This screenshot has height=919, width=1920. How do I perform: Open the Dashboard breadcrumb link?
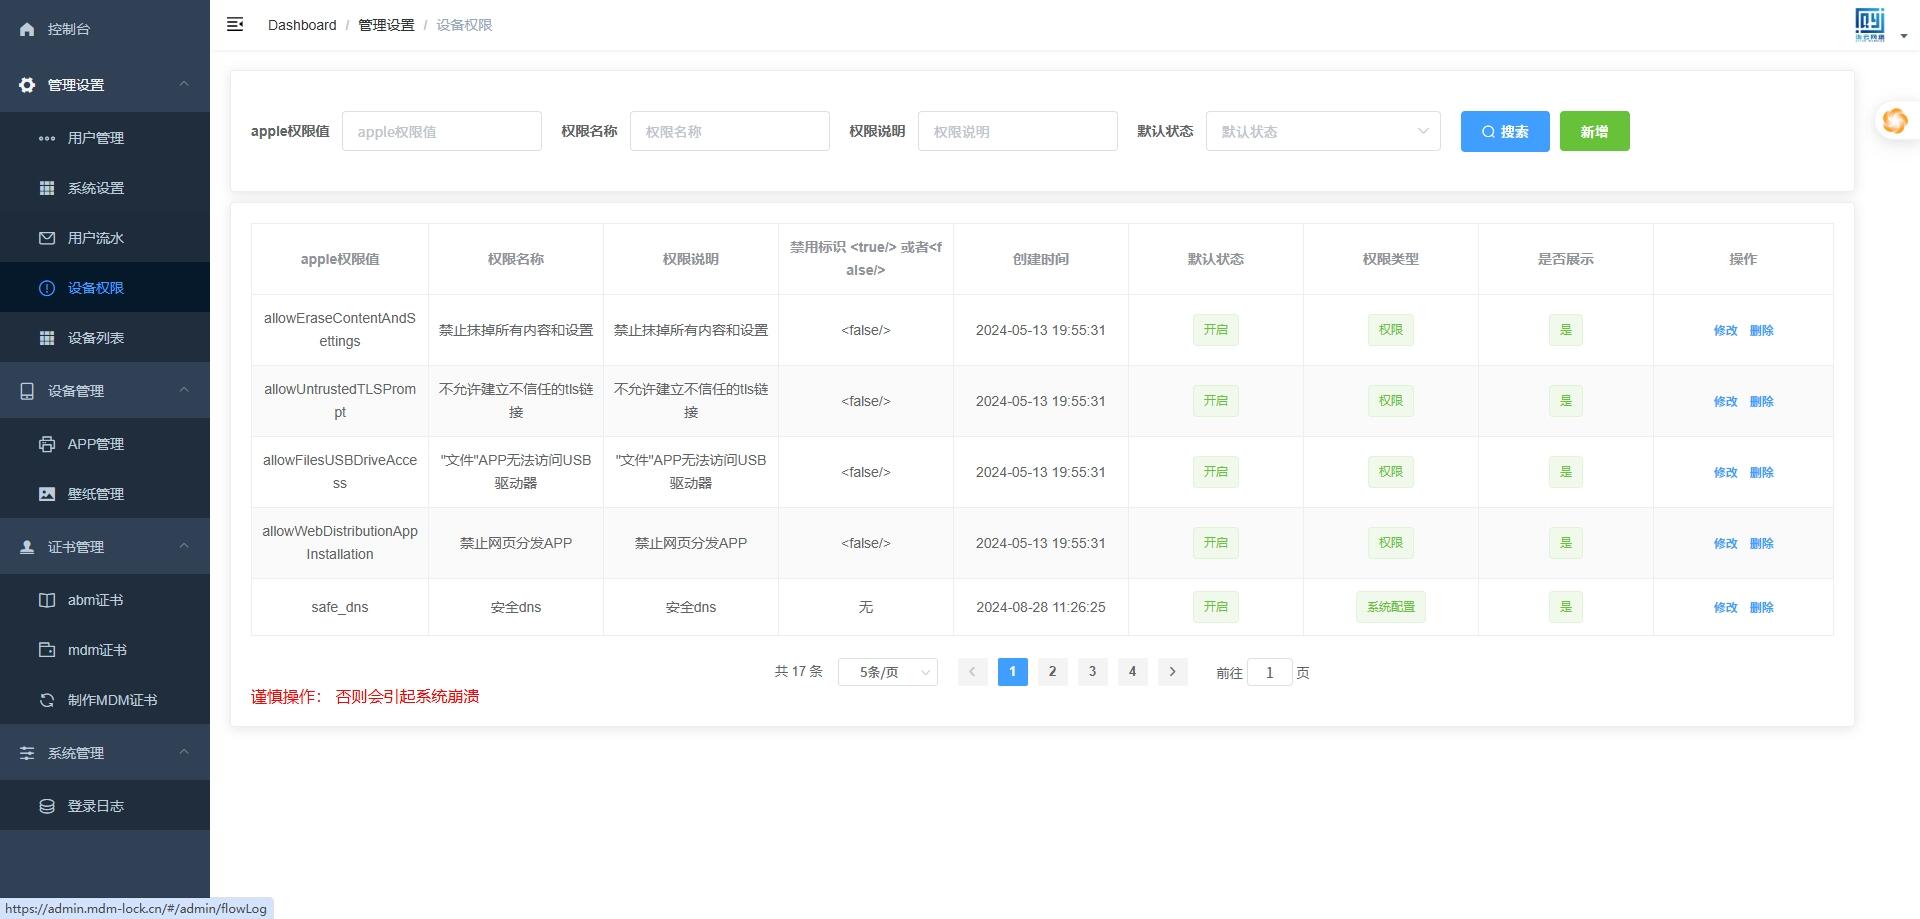(302, 24)
